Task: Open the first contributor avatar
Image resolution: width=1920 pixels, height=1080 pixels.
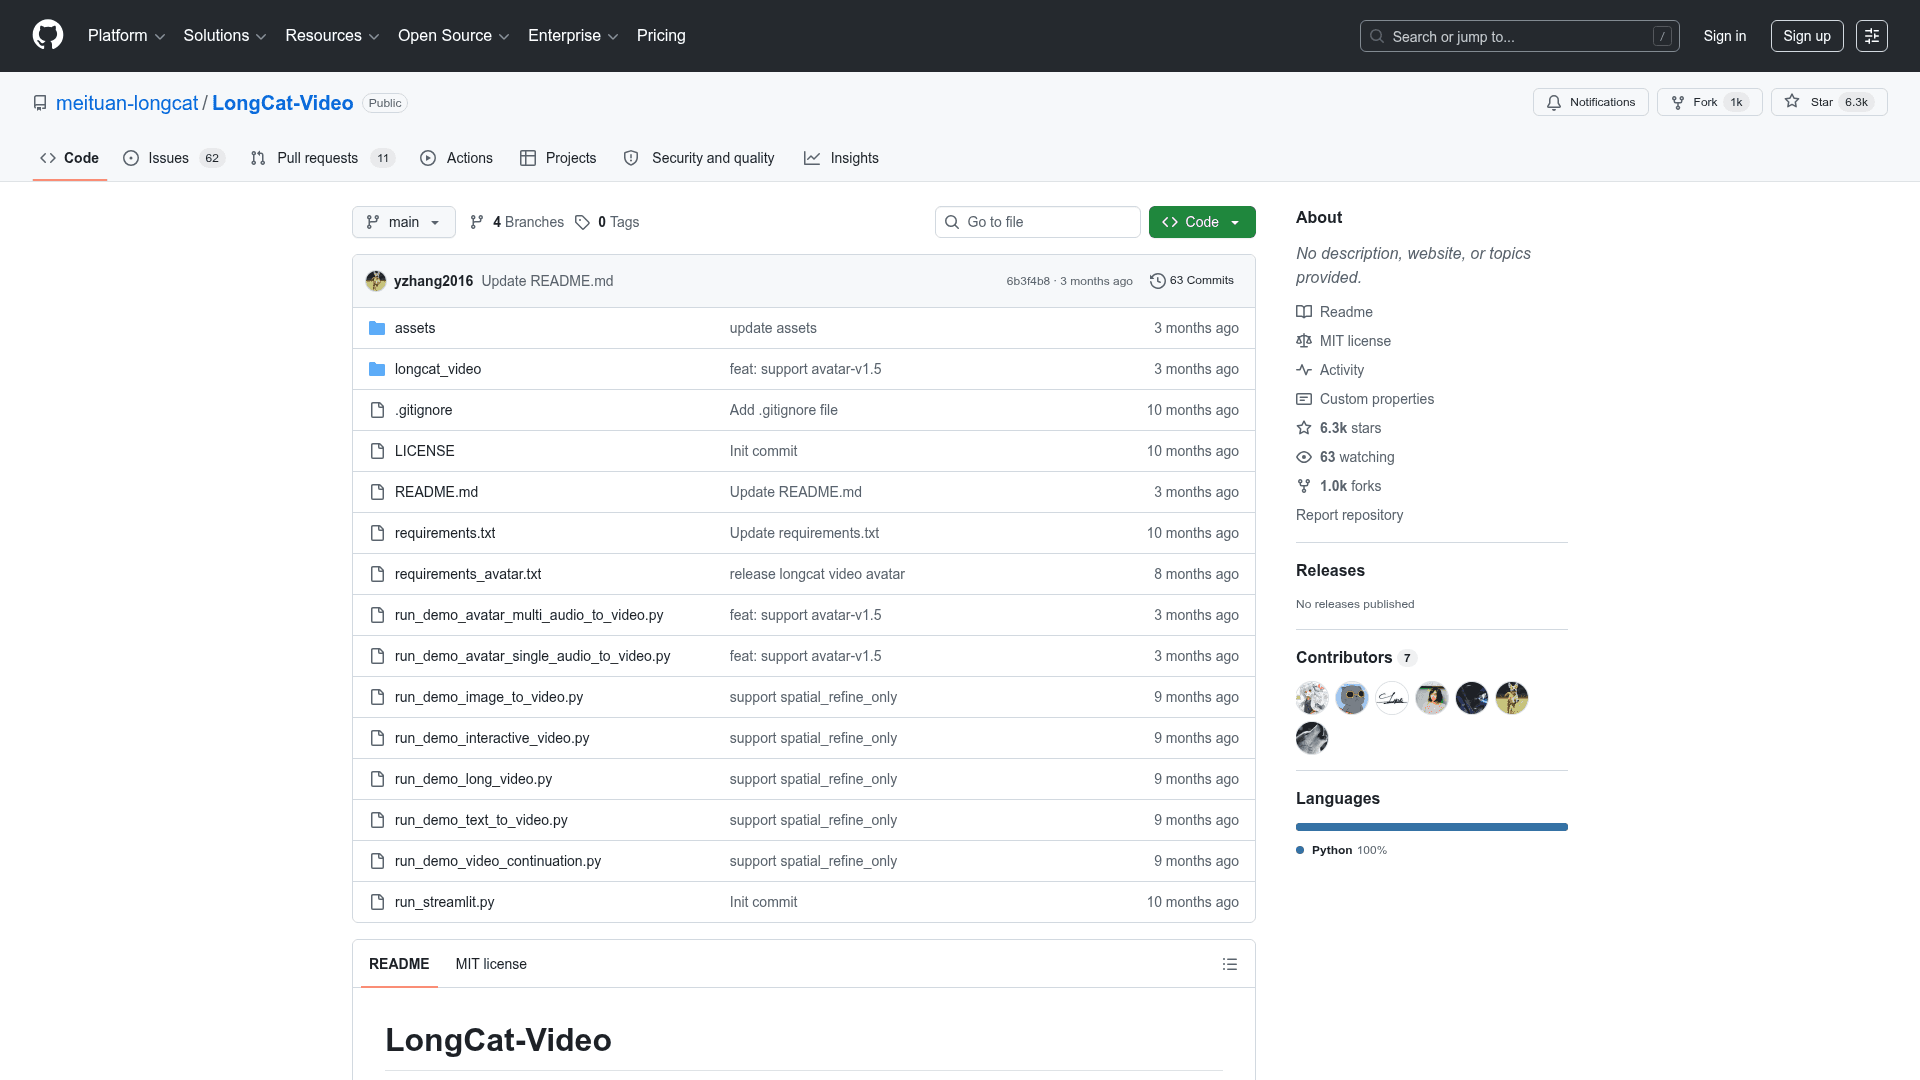Action: tap(1312, 698)
